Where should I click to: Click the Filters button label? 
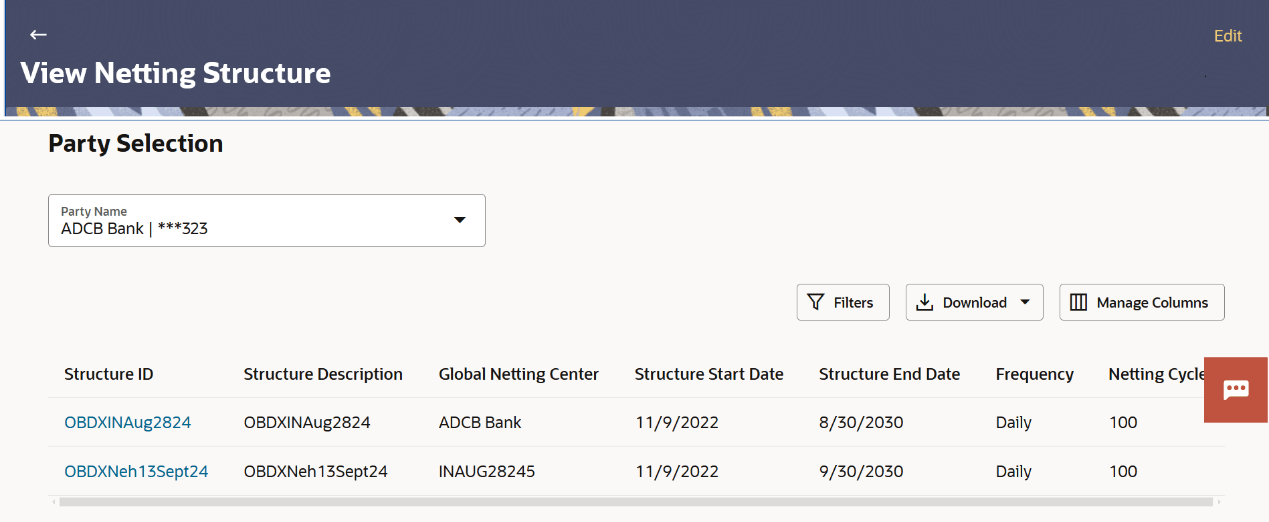pyautogui.click(x=853, y=302)
